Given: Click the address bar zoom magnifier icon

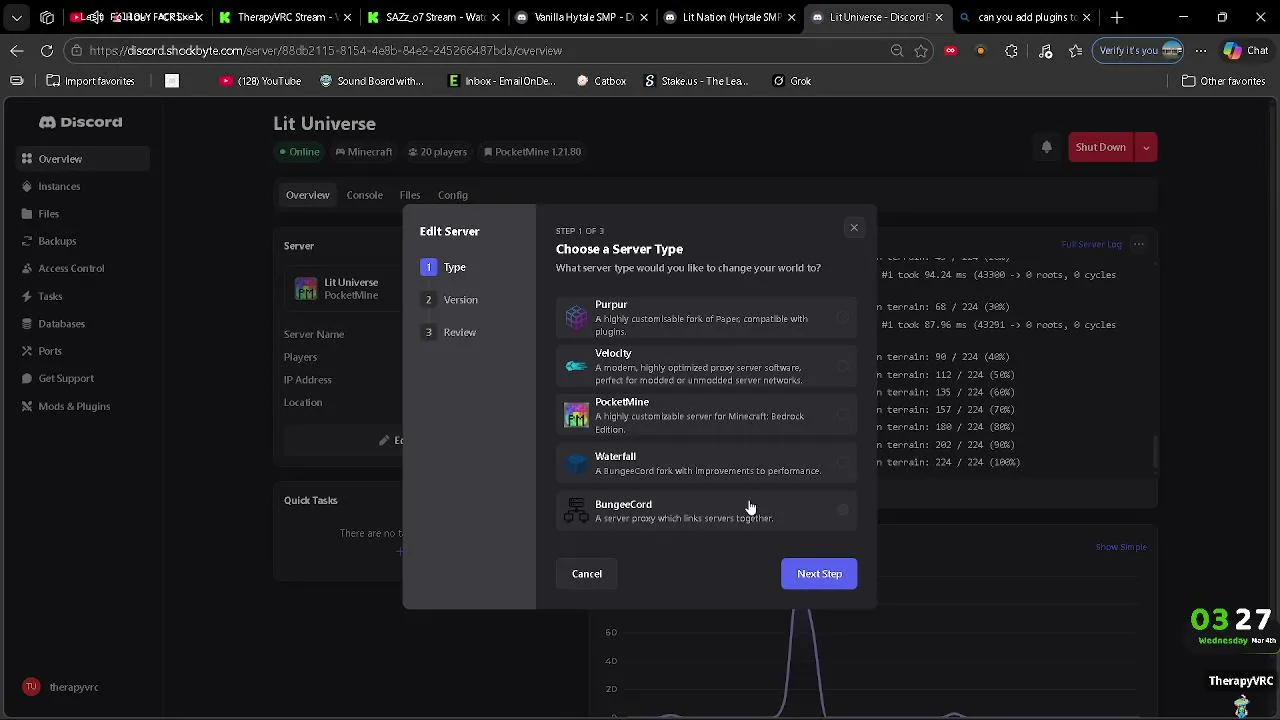Looking at the screenshot, I should [x=897, y=51].
